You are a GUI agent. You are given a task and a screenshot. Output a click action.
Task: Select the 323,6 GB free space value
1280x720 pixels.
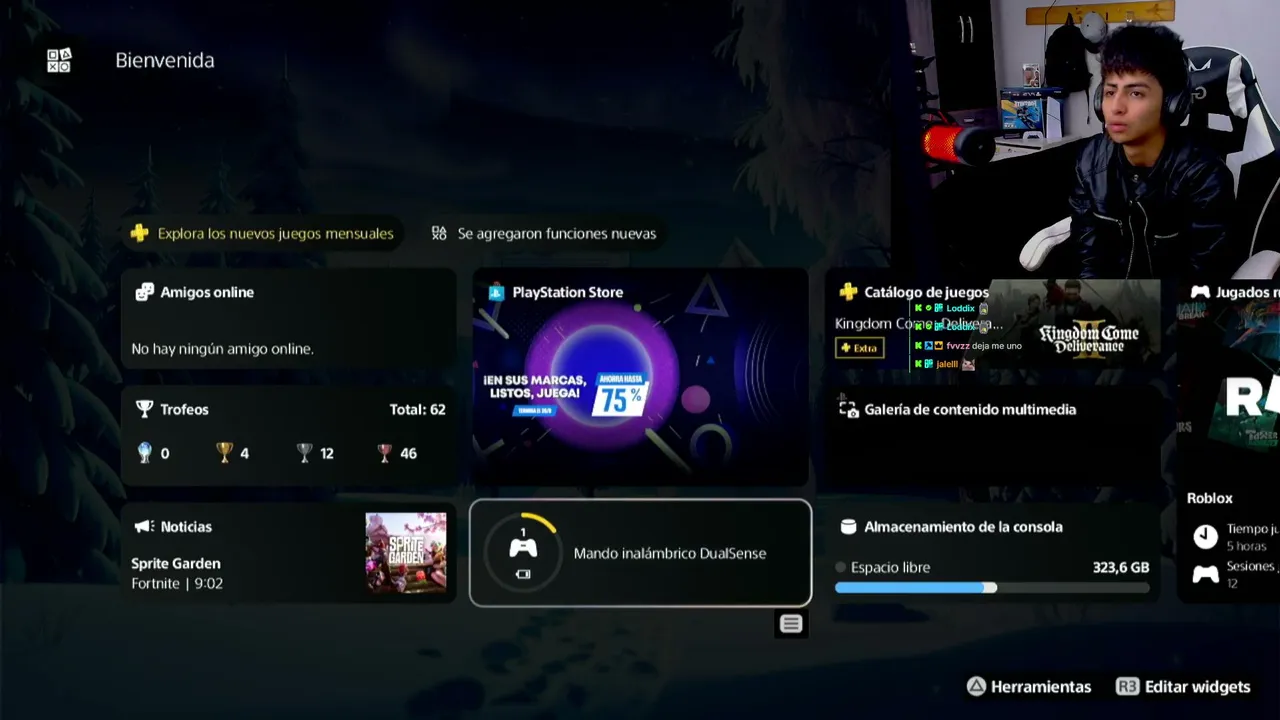point(1121,567)
